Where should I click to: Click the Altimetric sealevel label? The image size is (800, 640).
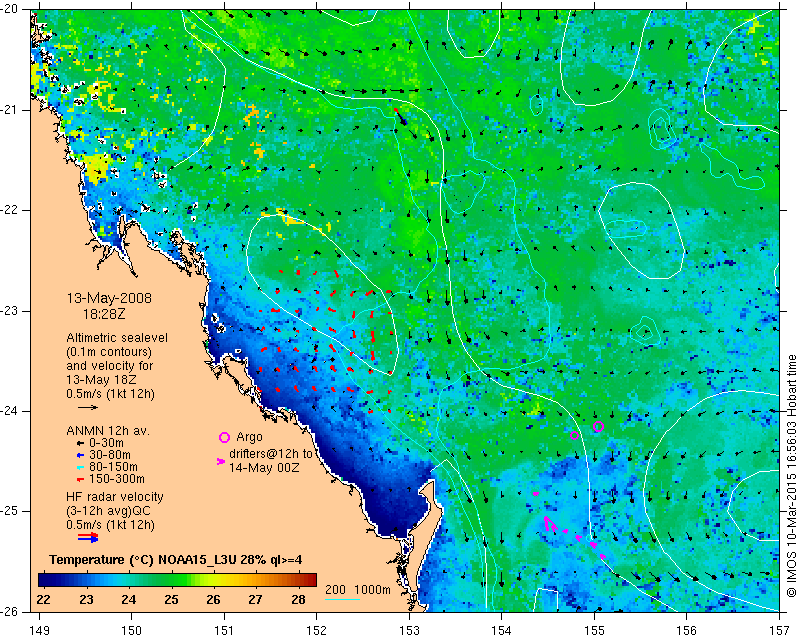[117, 338]
